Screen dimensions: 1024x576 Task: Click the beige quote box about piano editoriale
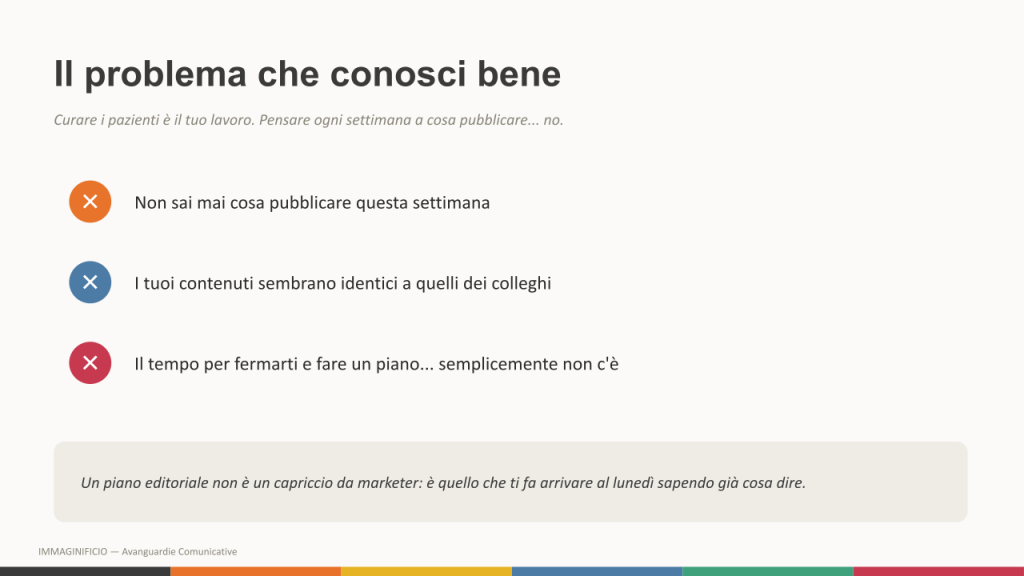tap(510, 482)
